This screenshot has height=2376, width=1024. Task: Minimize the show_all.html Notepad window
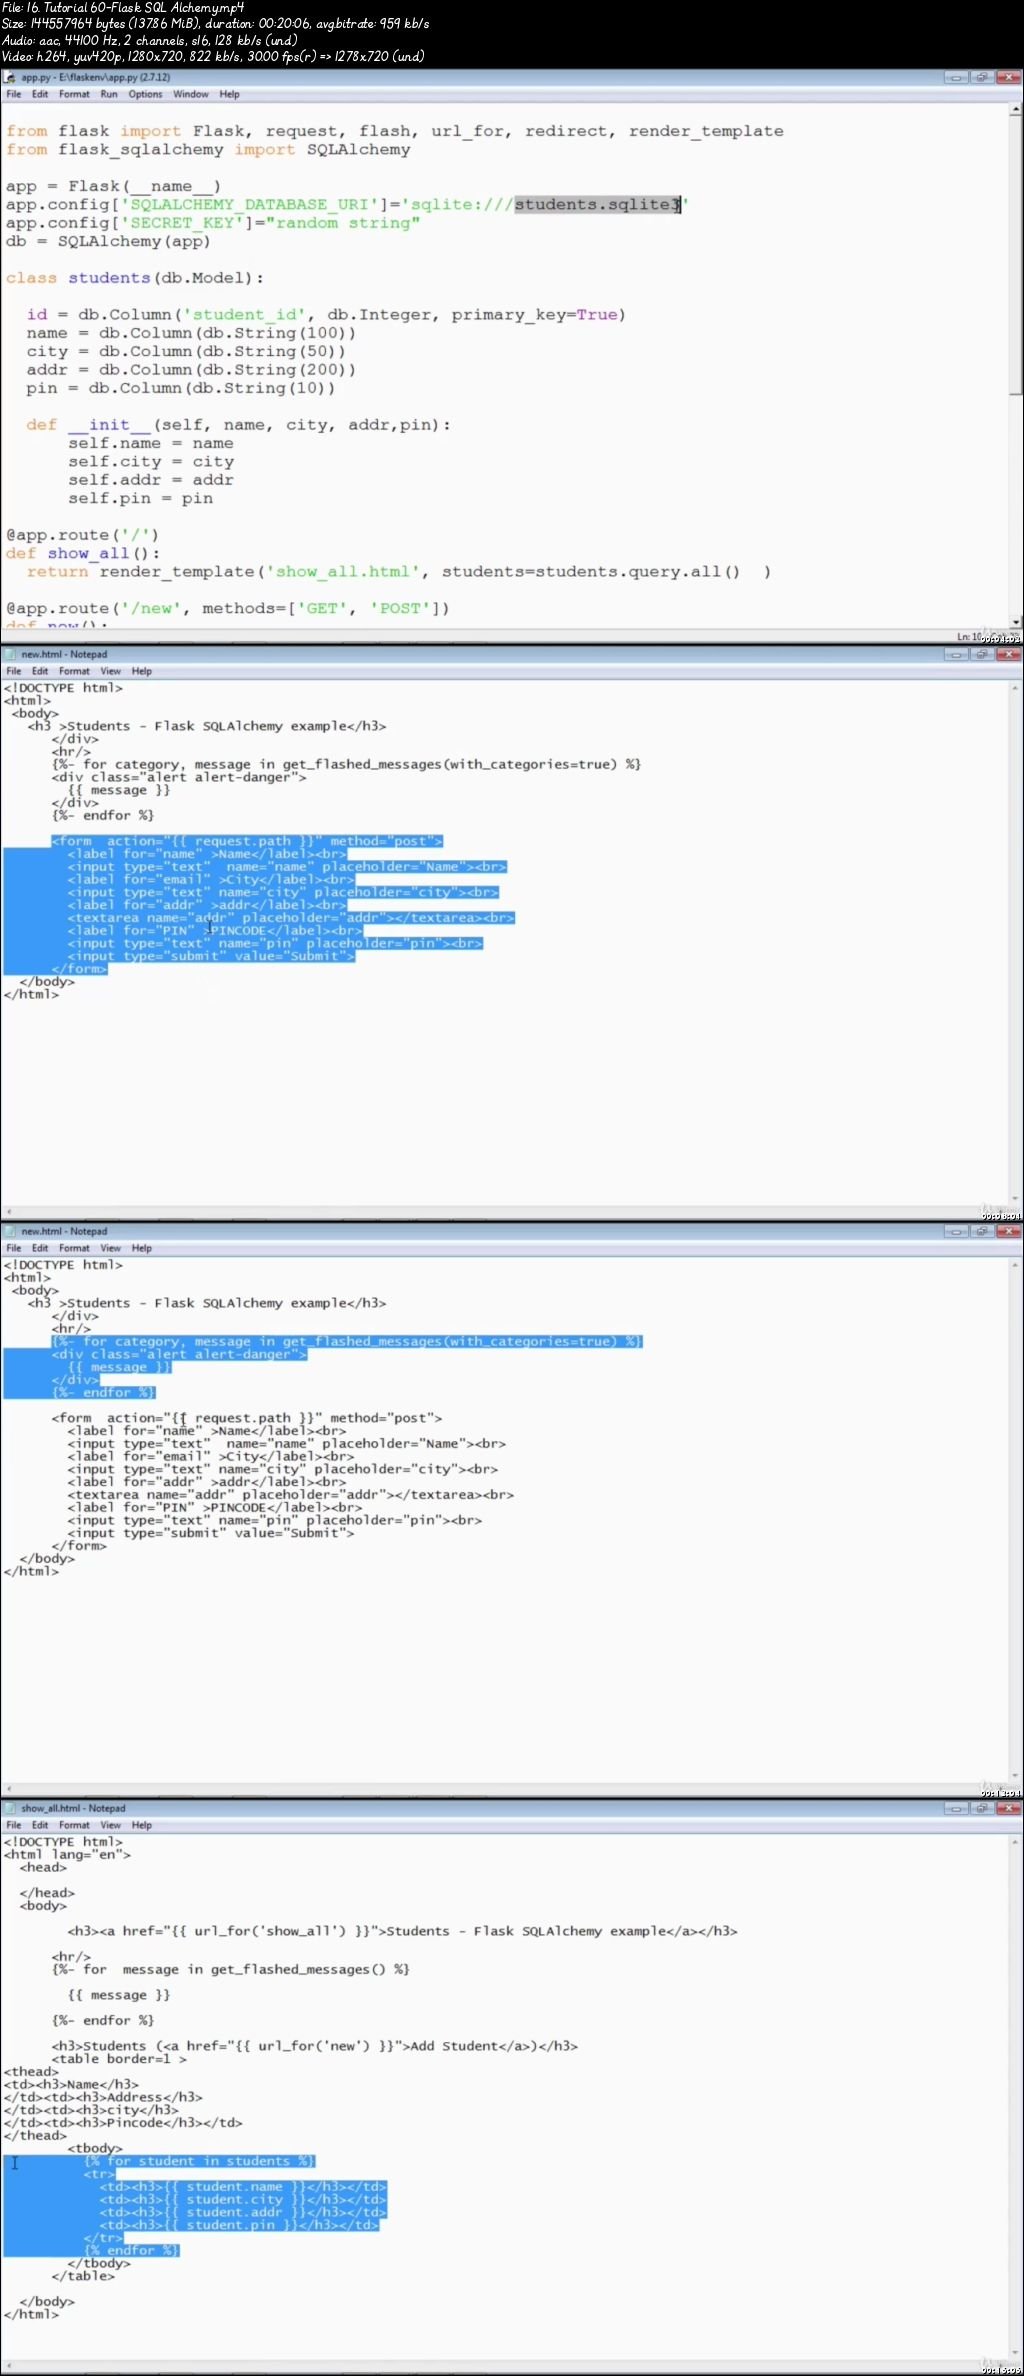pos(956,1808)
